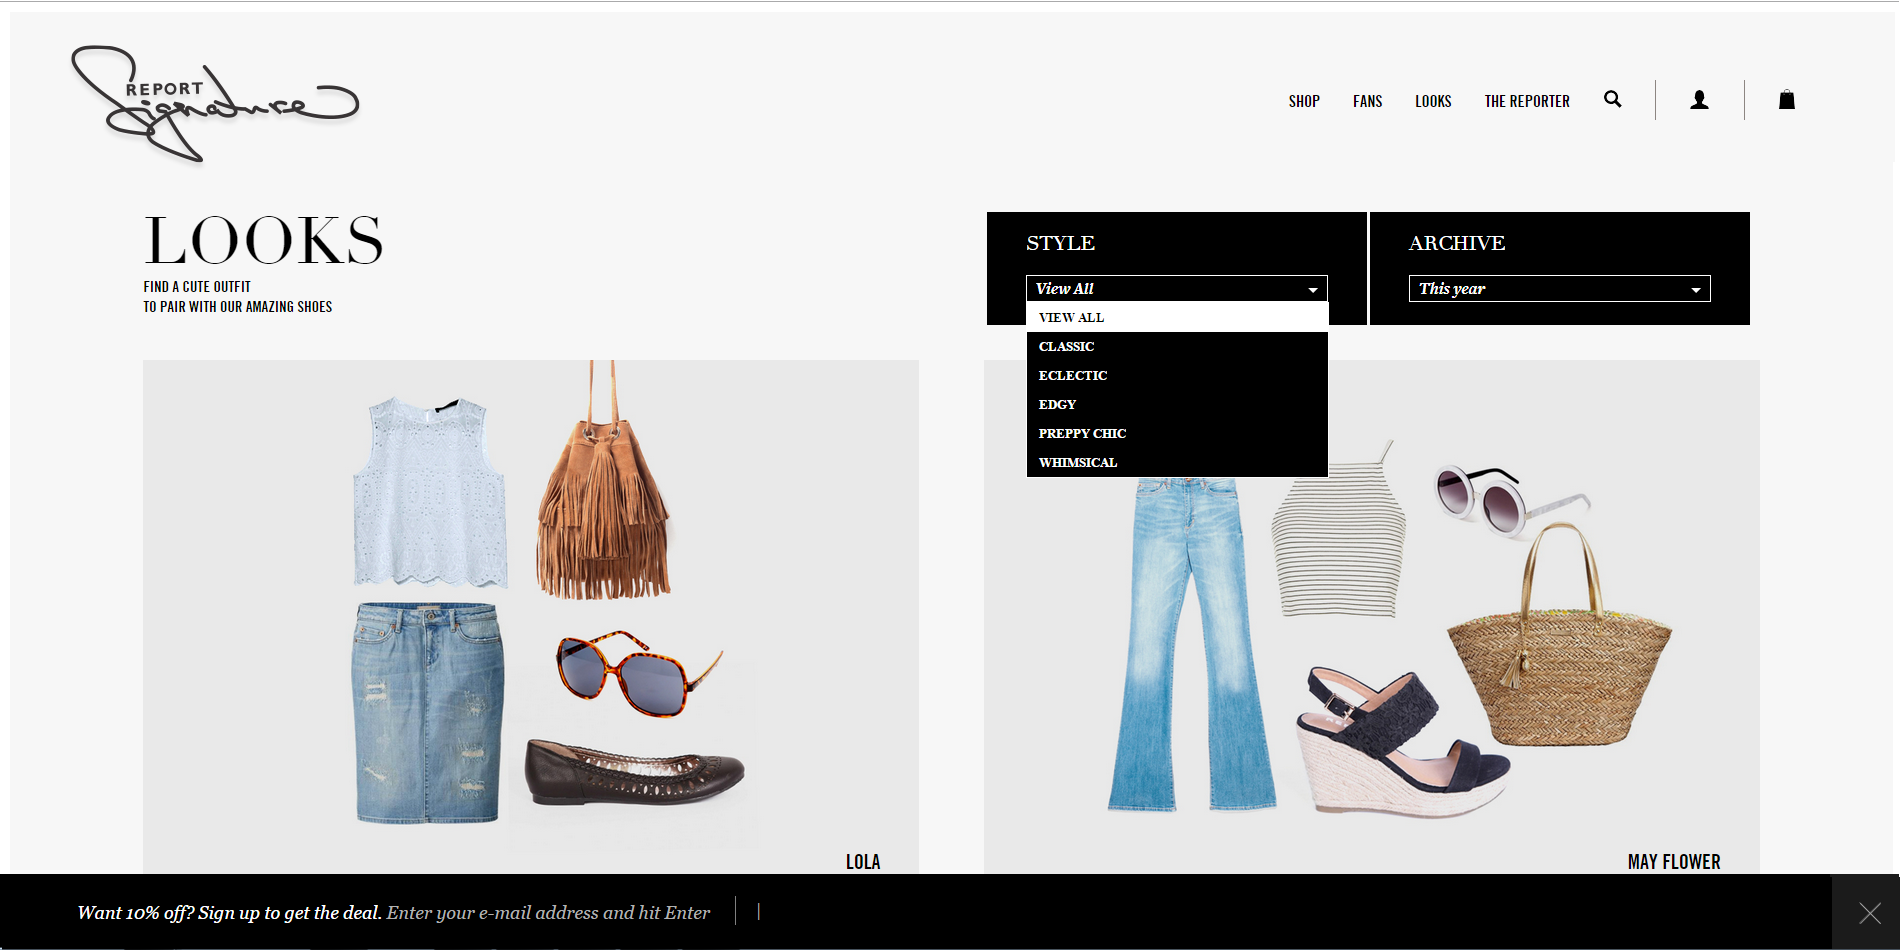The image size is (1900, 950).
Task: Click the user account icon
Action: [x=1699, y=100]
